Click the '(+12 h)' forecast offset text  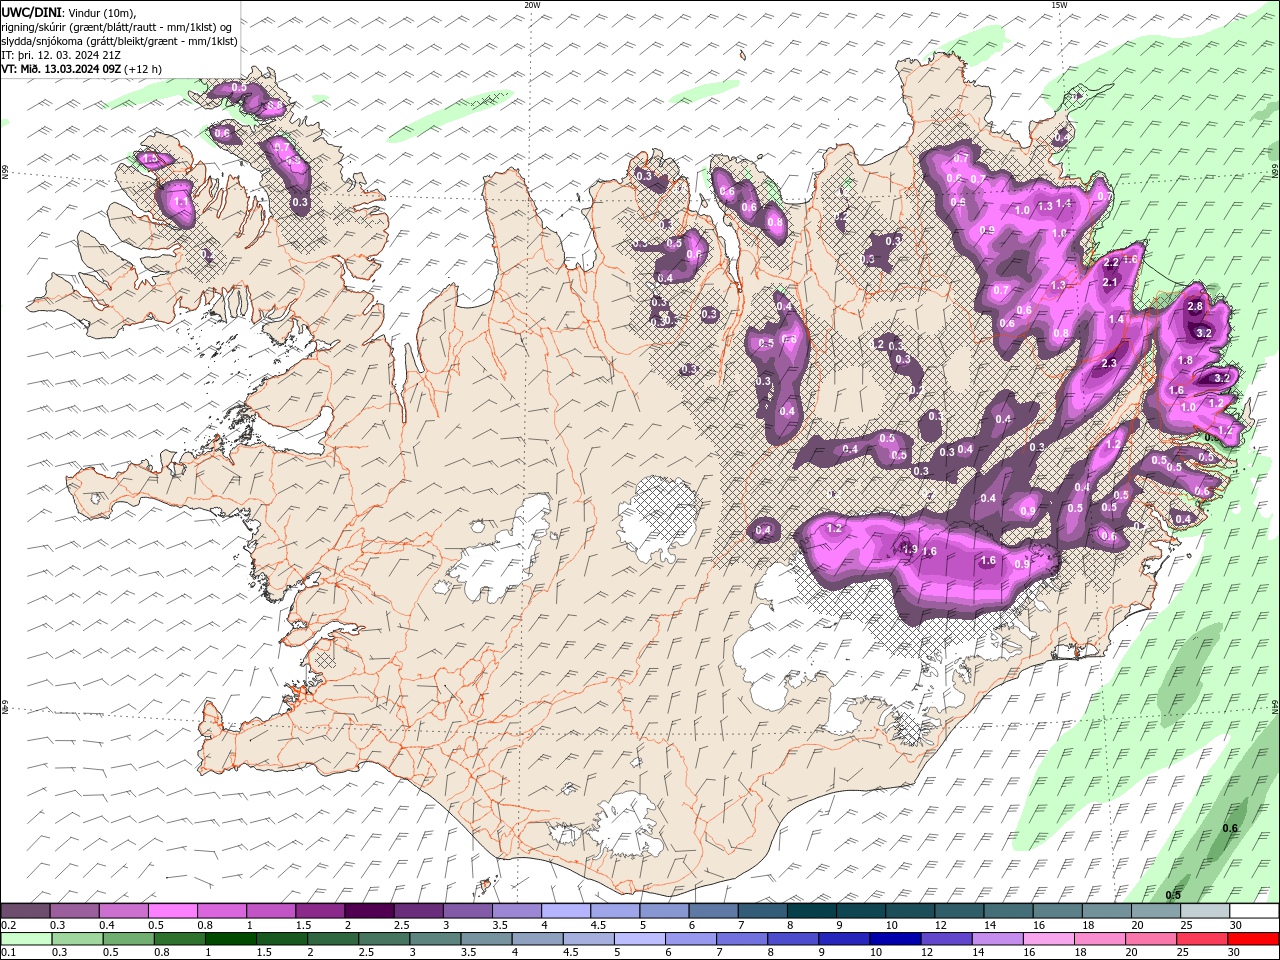pyautogui.click(x=143, y=69)
